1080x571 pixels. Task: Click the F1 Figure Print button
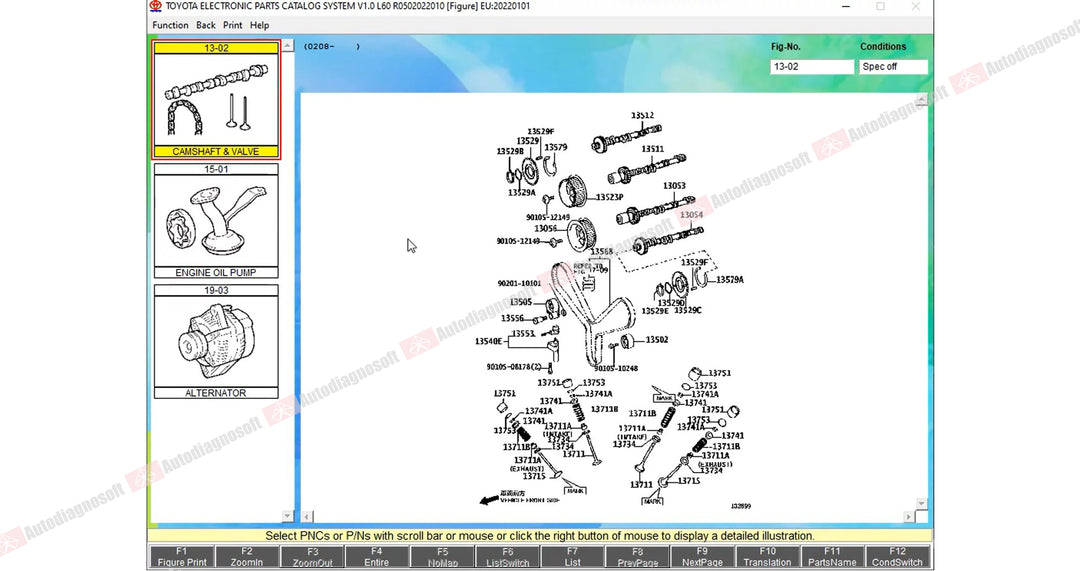(x=181, y=557)
